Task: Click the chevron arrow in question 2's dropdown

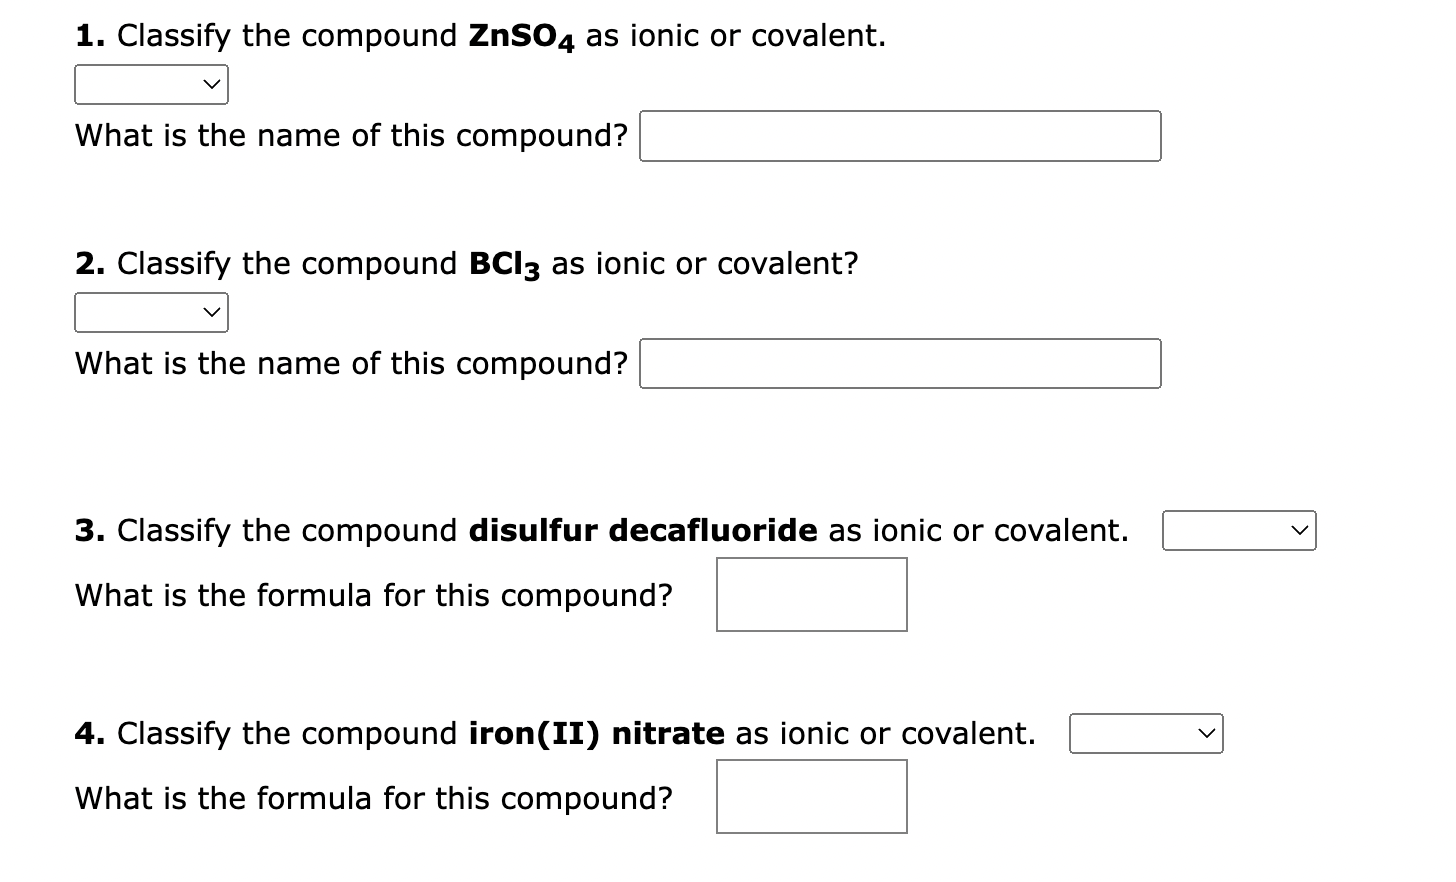Action: (211, 312)
